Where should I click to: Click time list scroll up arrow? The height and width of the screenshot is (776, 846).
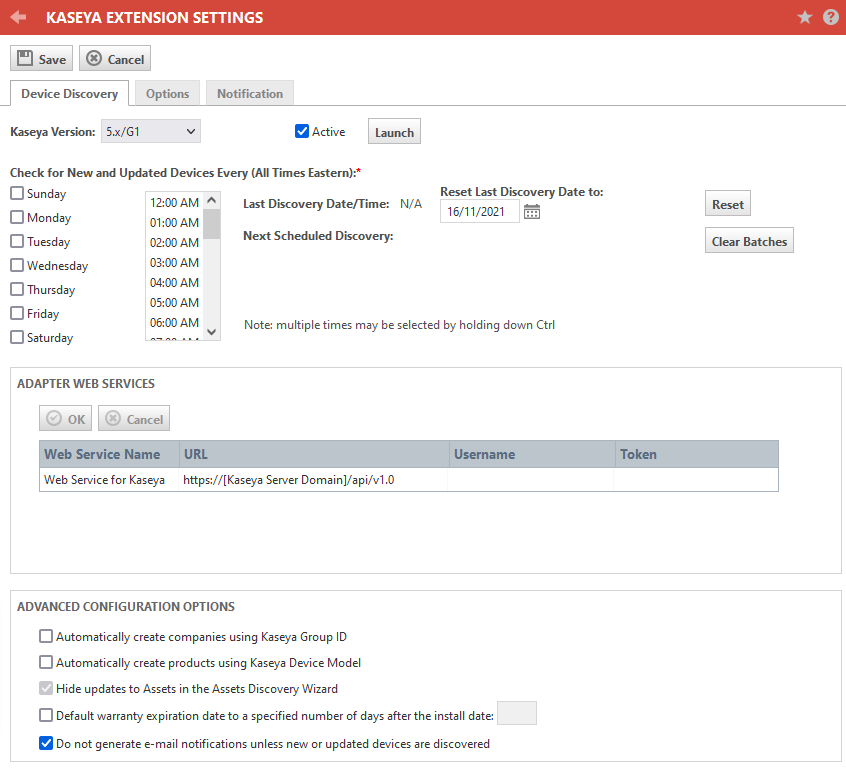click(212, 200)
